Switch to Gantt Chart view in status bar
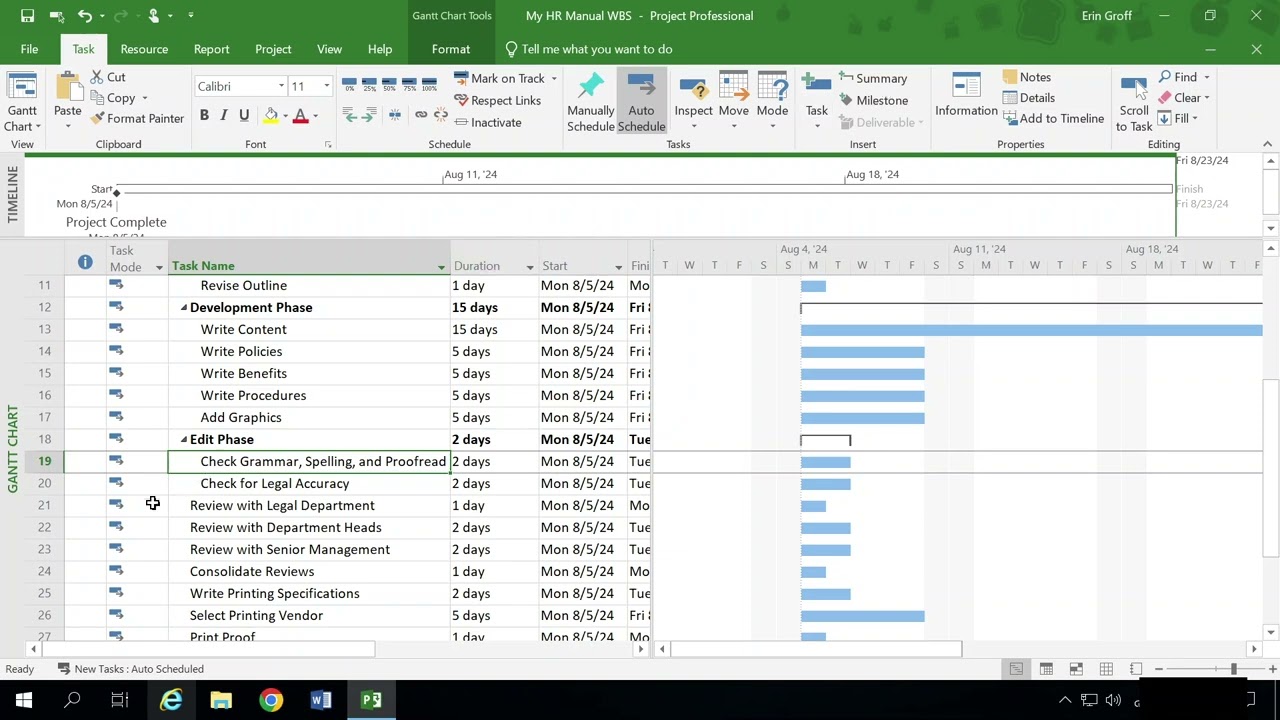The height and width of the screenshot is (720, 1280). coord(1016,669)
